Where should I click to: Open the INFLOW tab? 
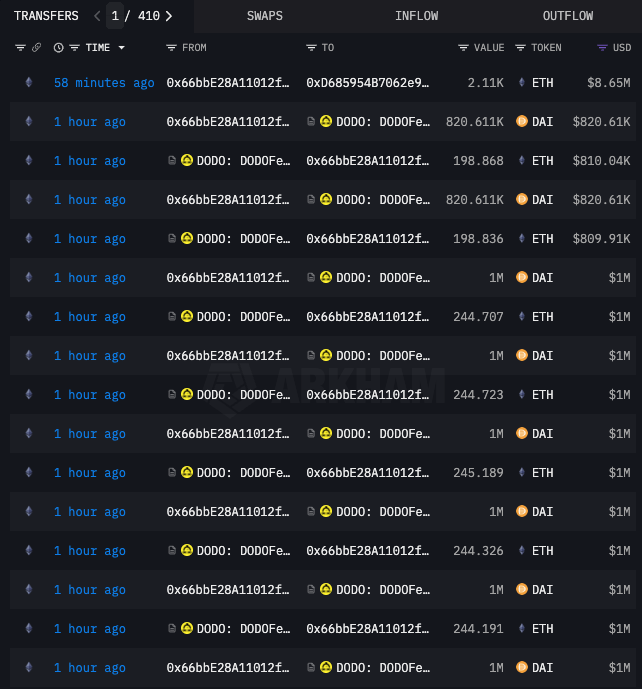(416, 16)
